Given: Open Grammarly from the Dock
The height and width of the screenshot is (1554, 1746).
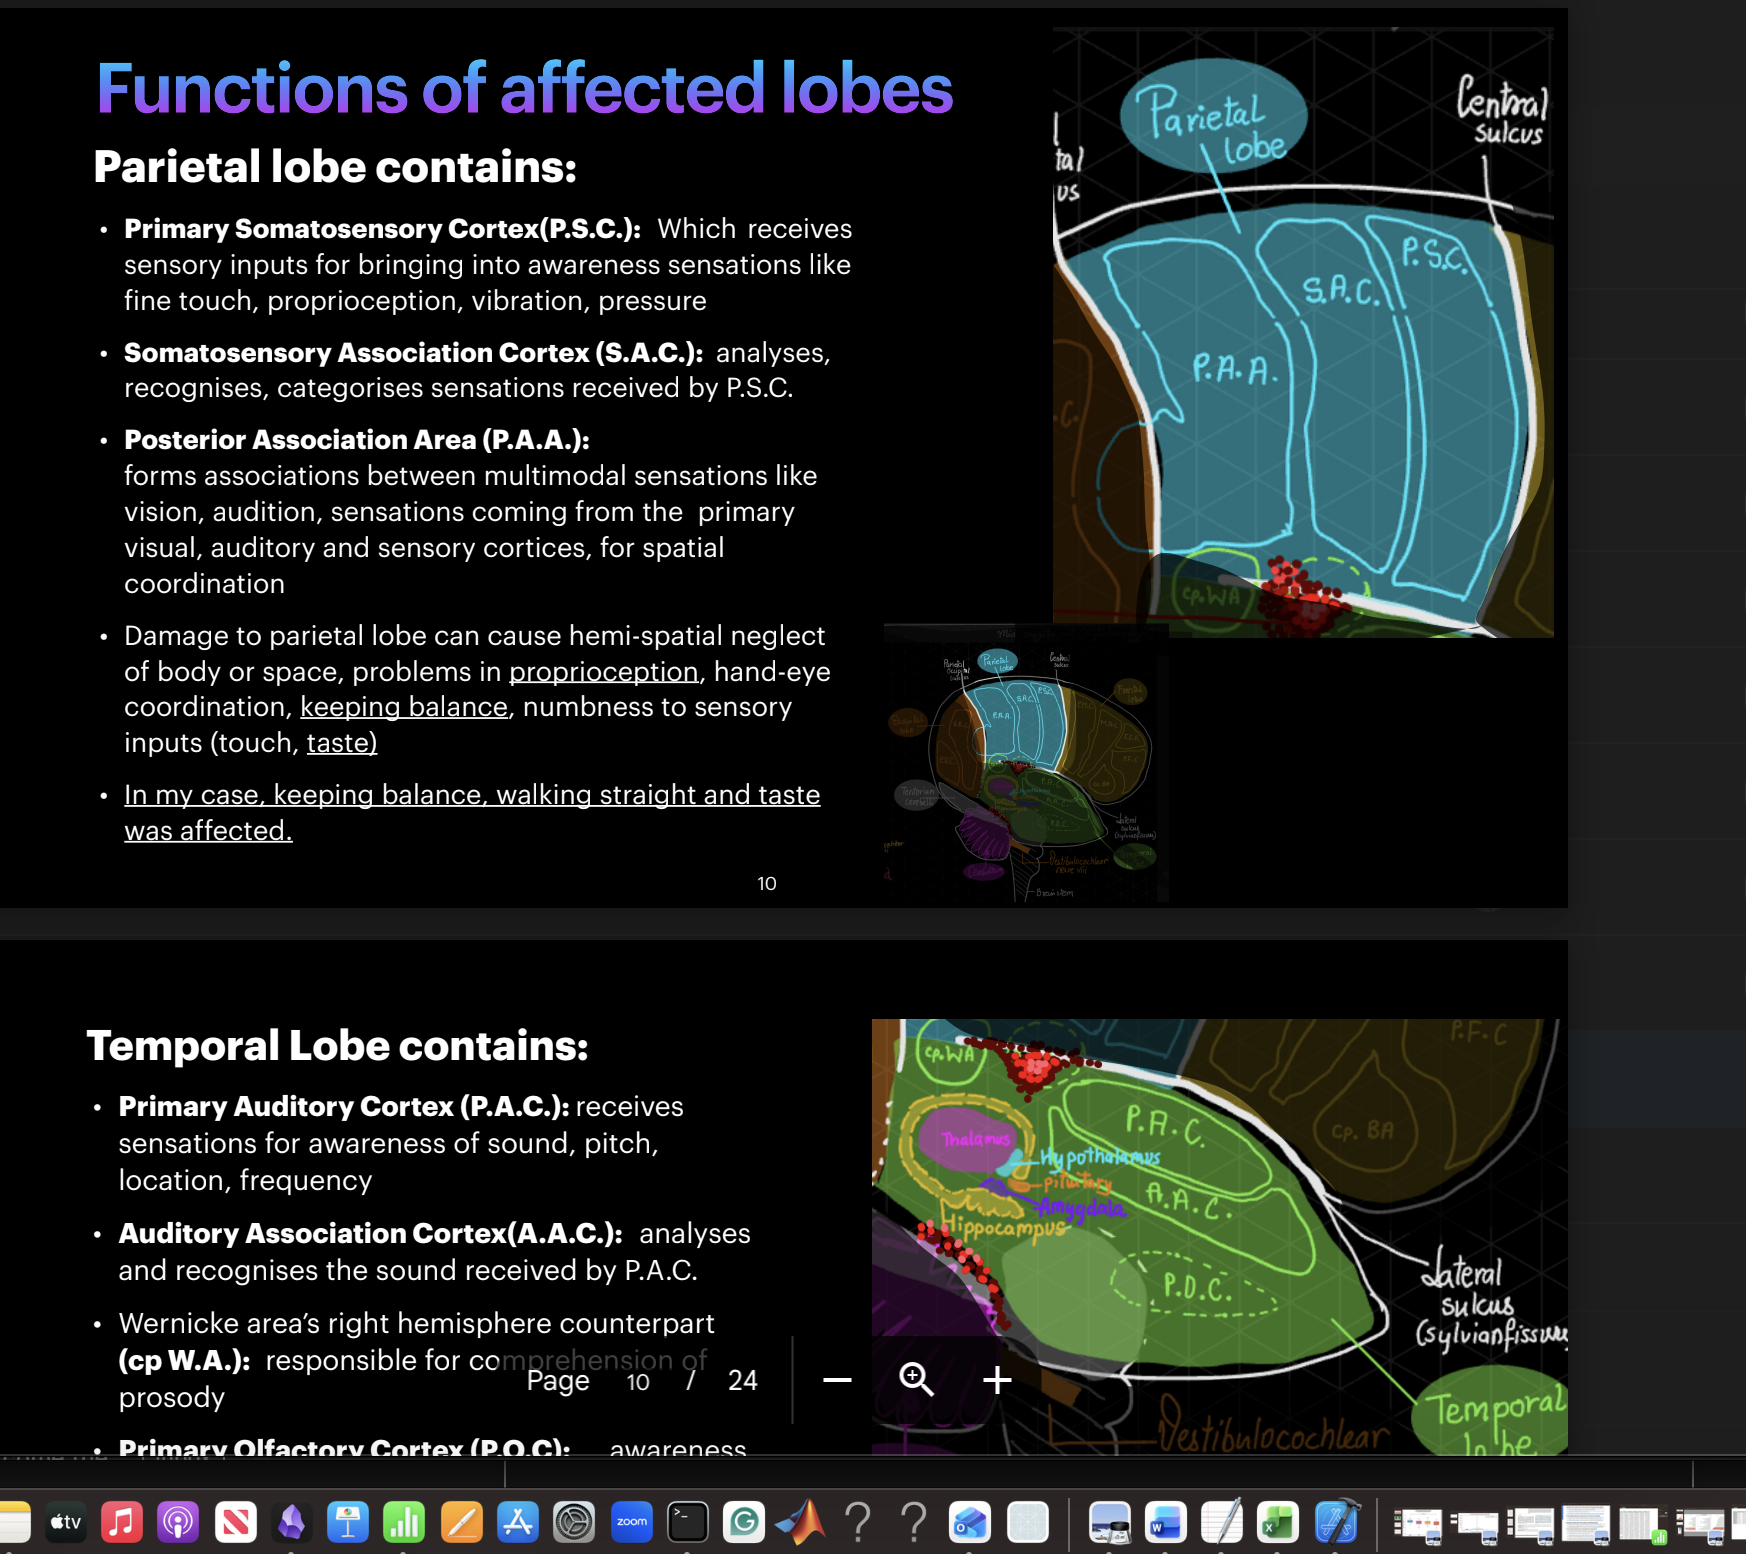Looking at the screenshot, I should pyautogui.click(x=744, y=1523).
